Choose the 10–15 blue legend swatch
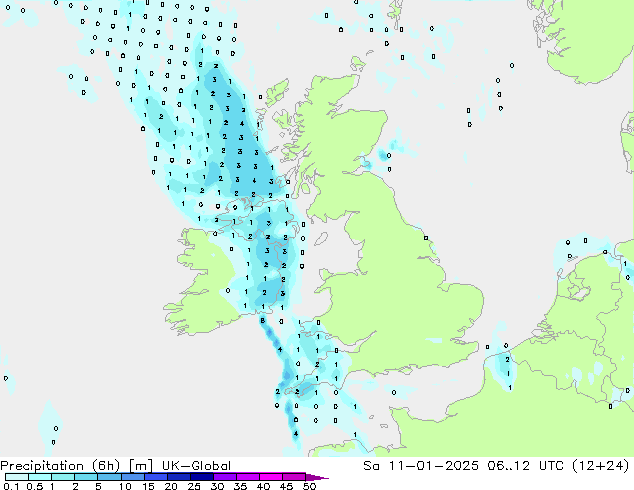Viewport: 634px width, 490px height. pos(133,477)
